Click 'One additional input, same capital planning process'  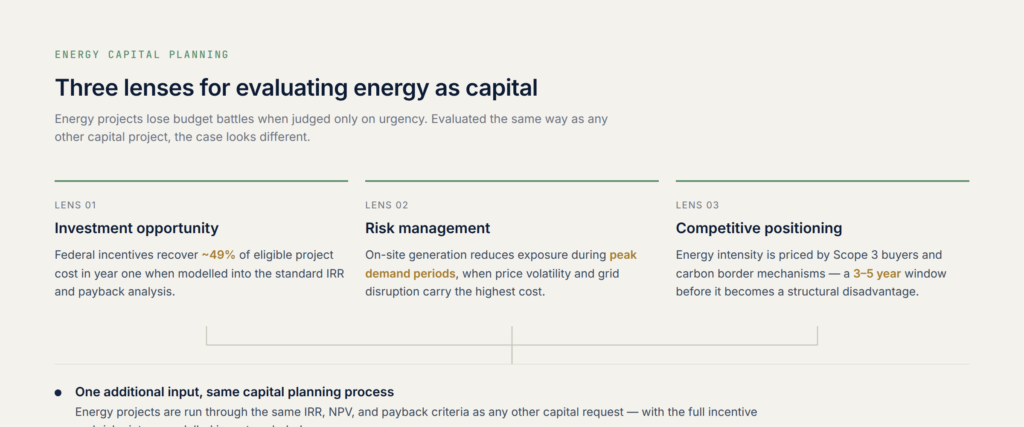pos(234,392)
